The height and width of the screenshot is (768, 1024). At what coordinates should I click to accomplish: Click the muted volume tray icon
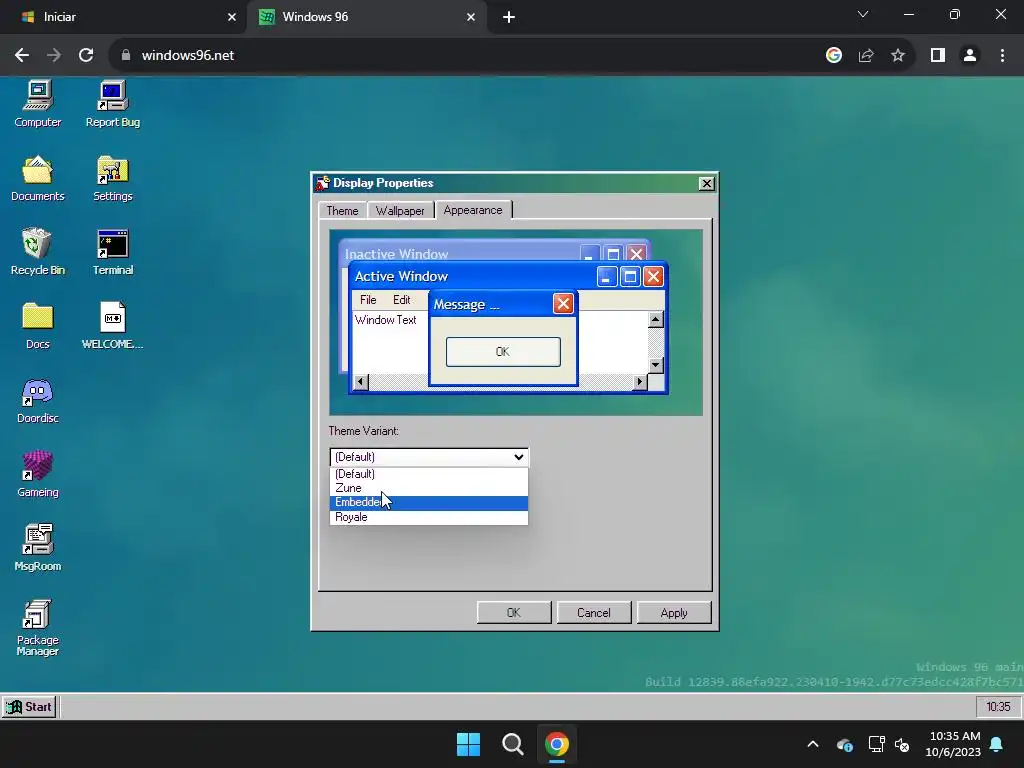(902, 744)
